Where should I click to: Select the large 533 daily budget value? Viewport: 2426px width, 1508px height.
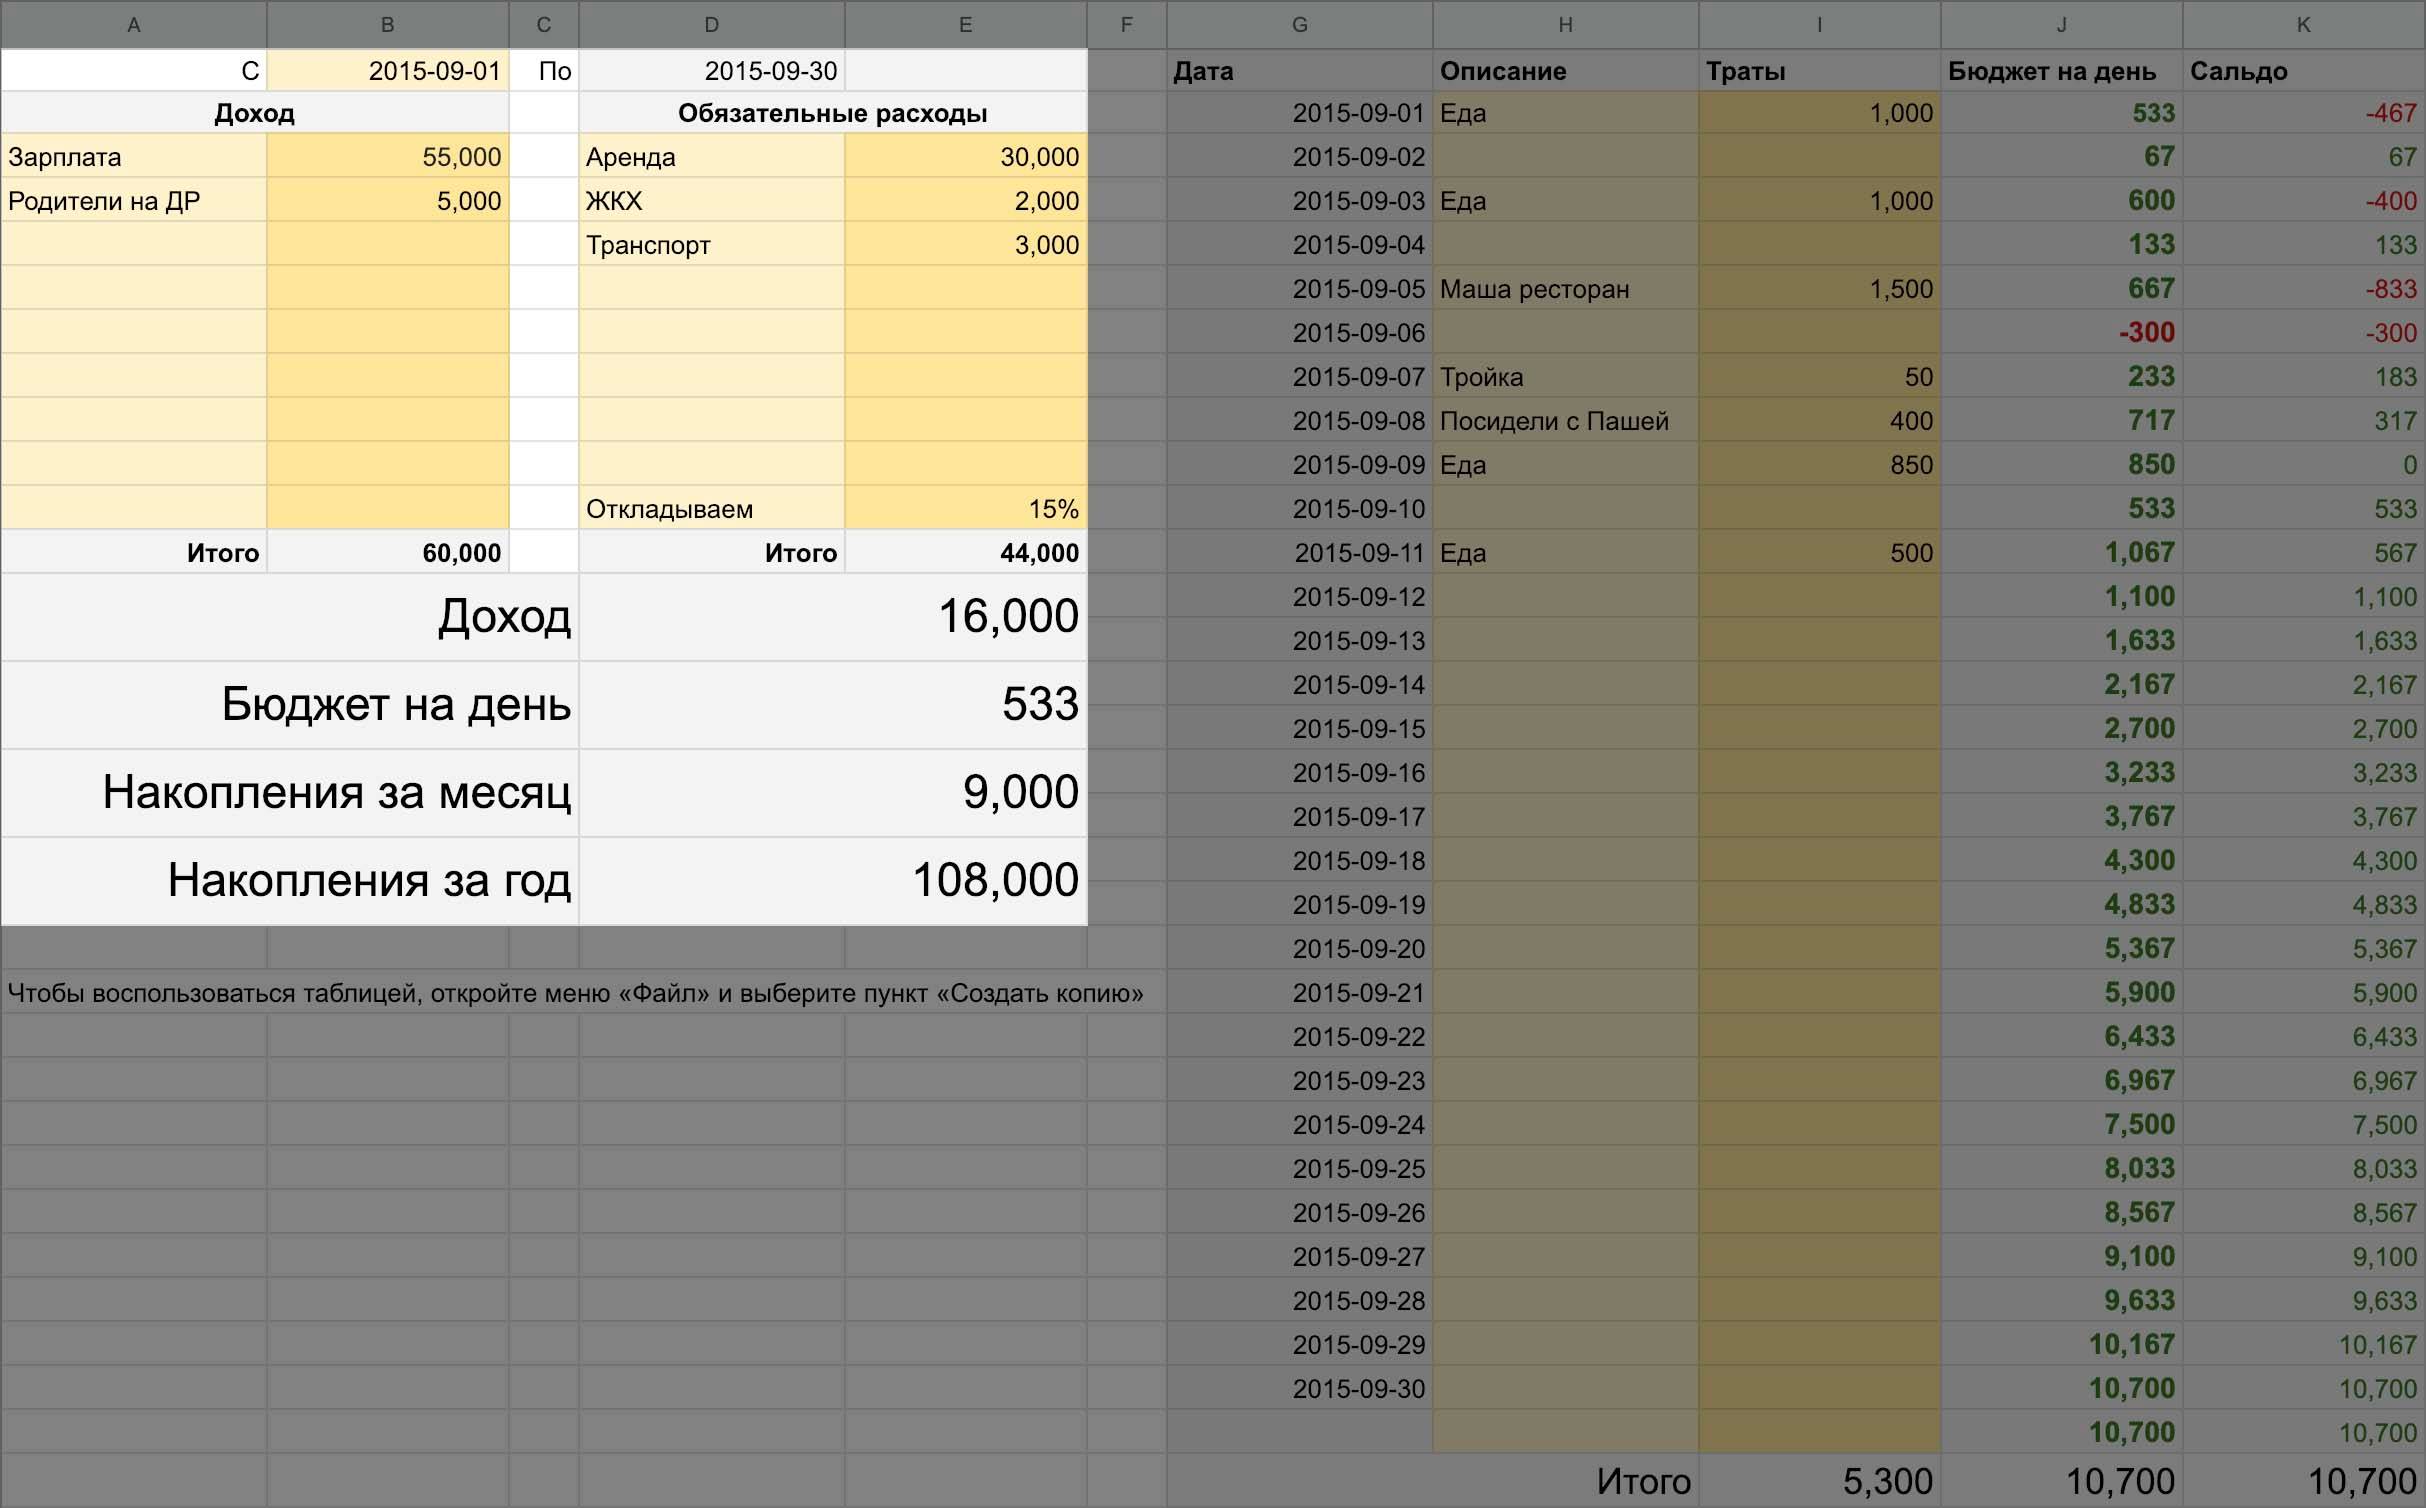tap(833, 705)
